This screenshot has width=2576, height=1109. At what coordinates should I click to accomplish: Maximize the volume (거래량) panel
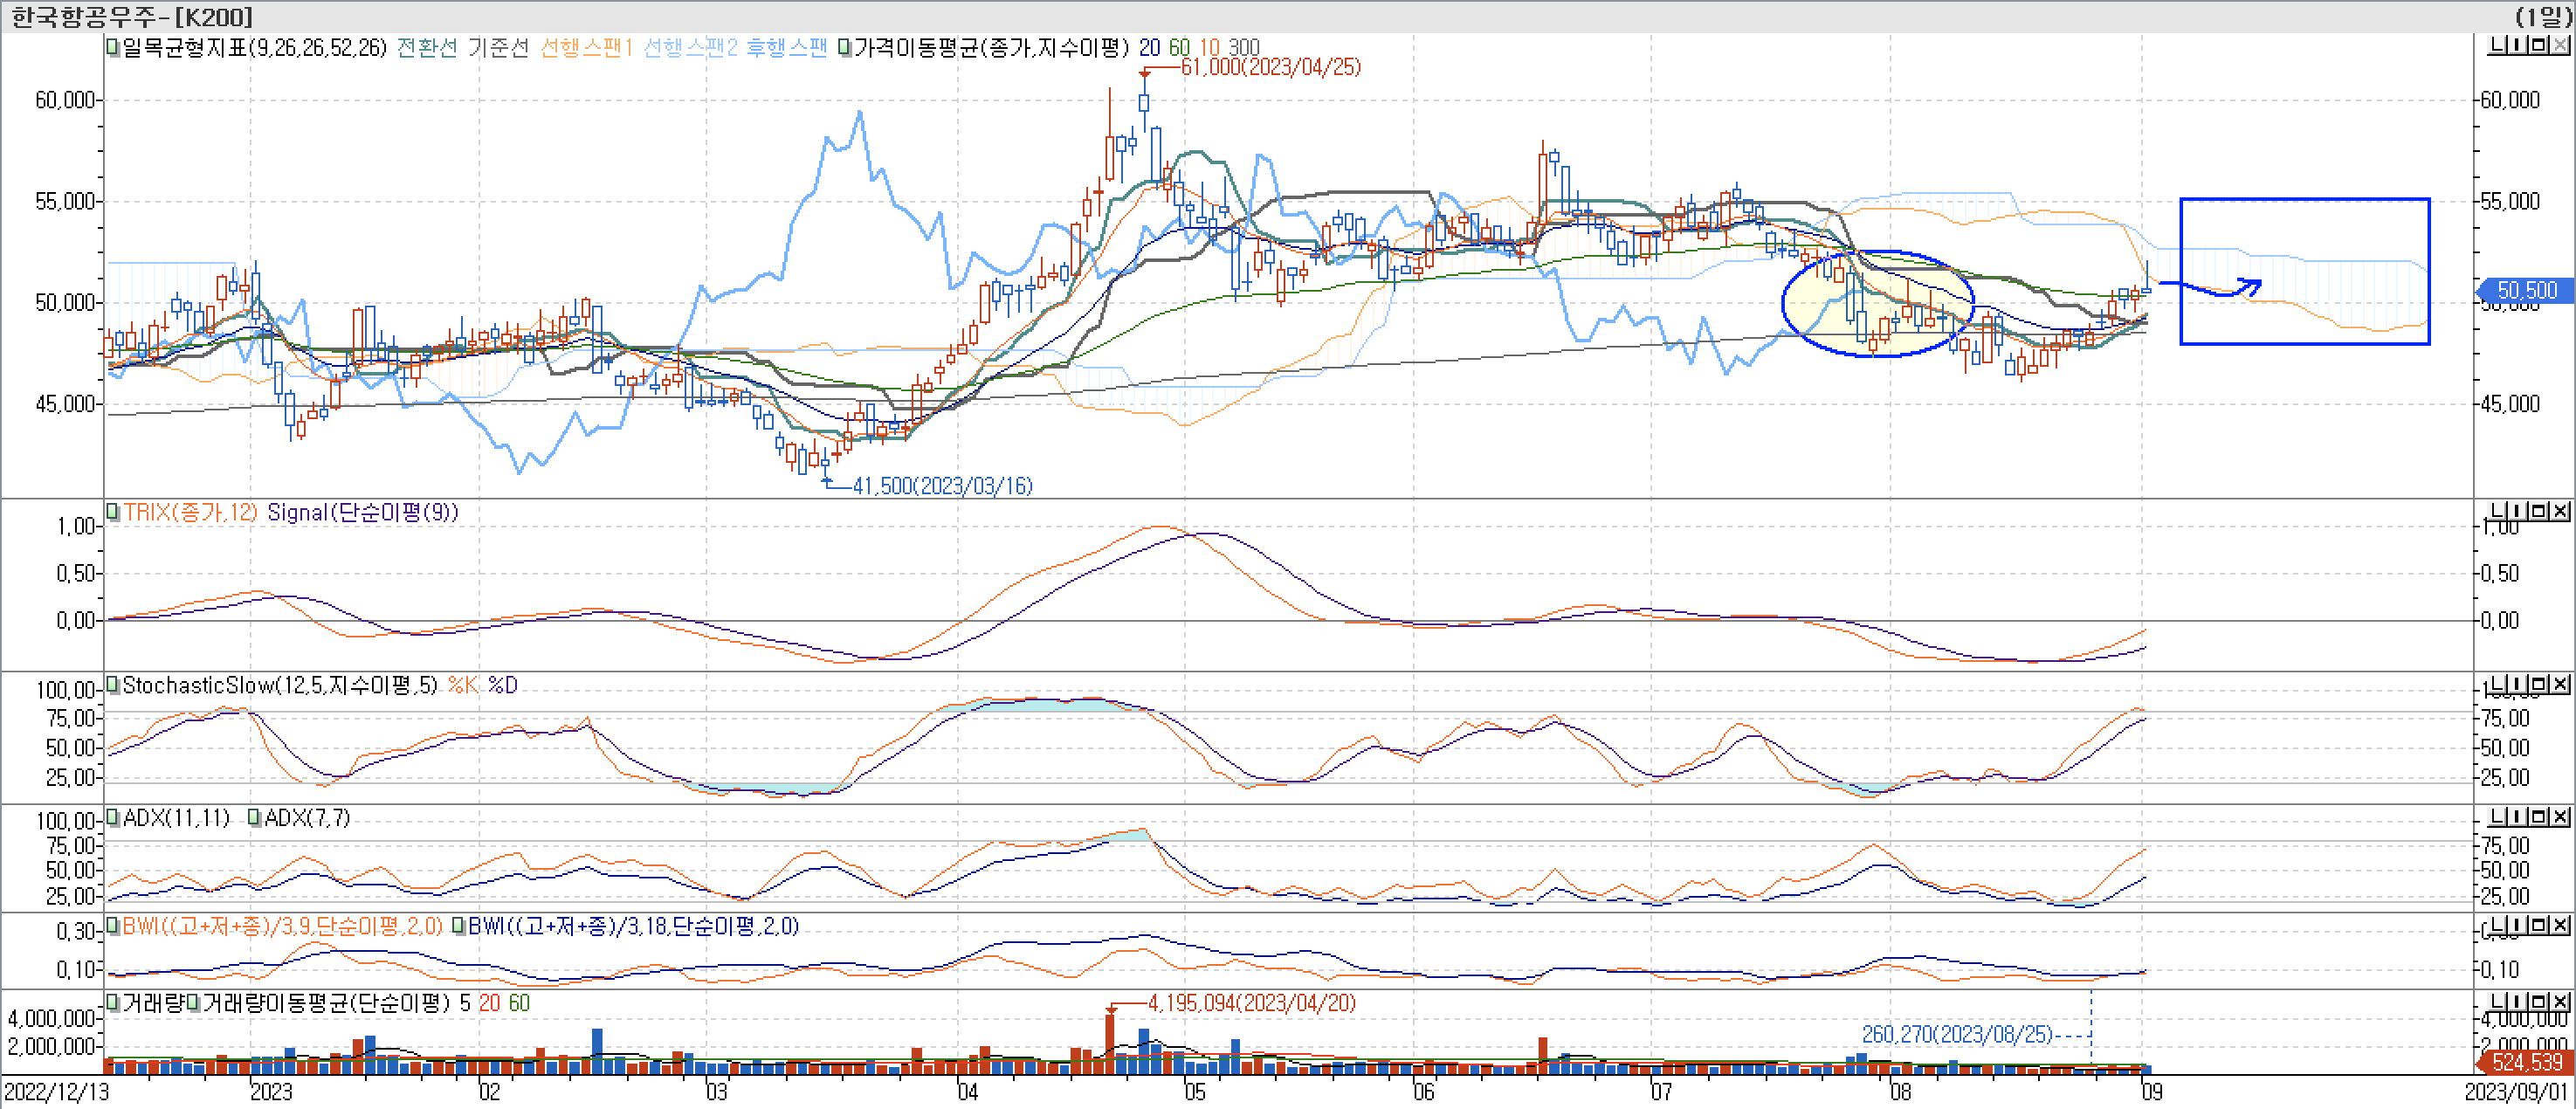tap(2539, 1002)
